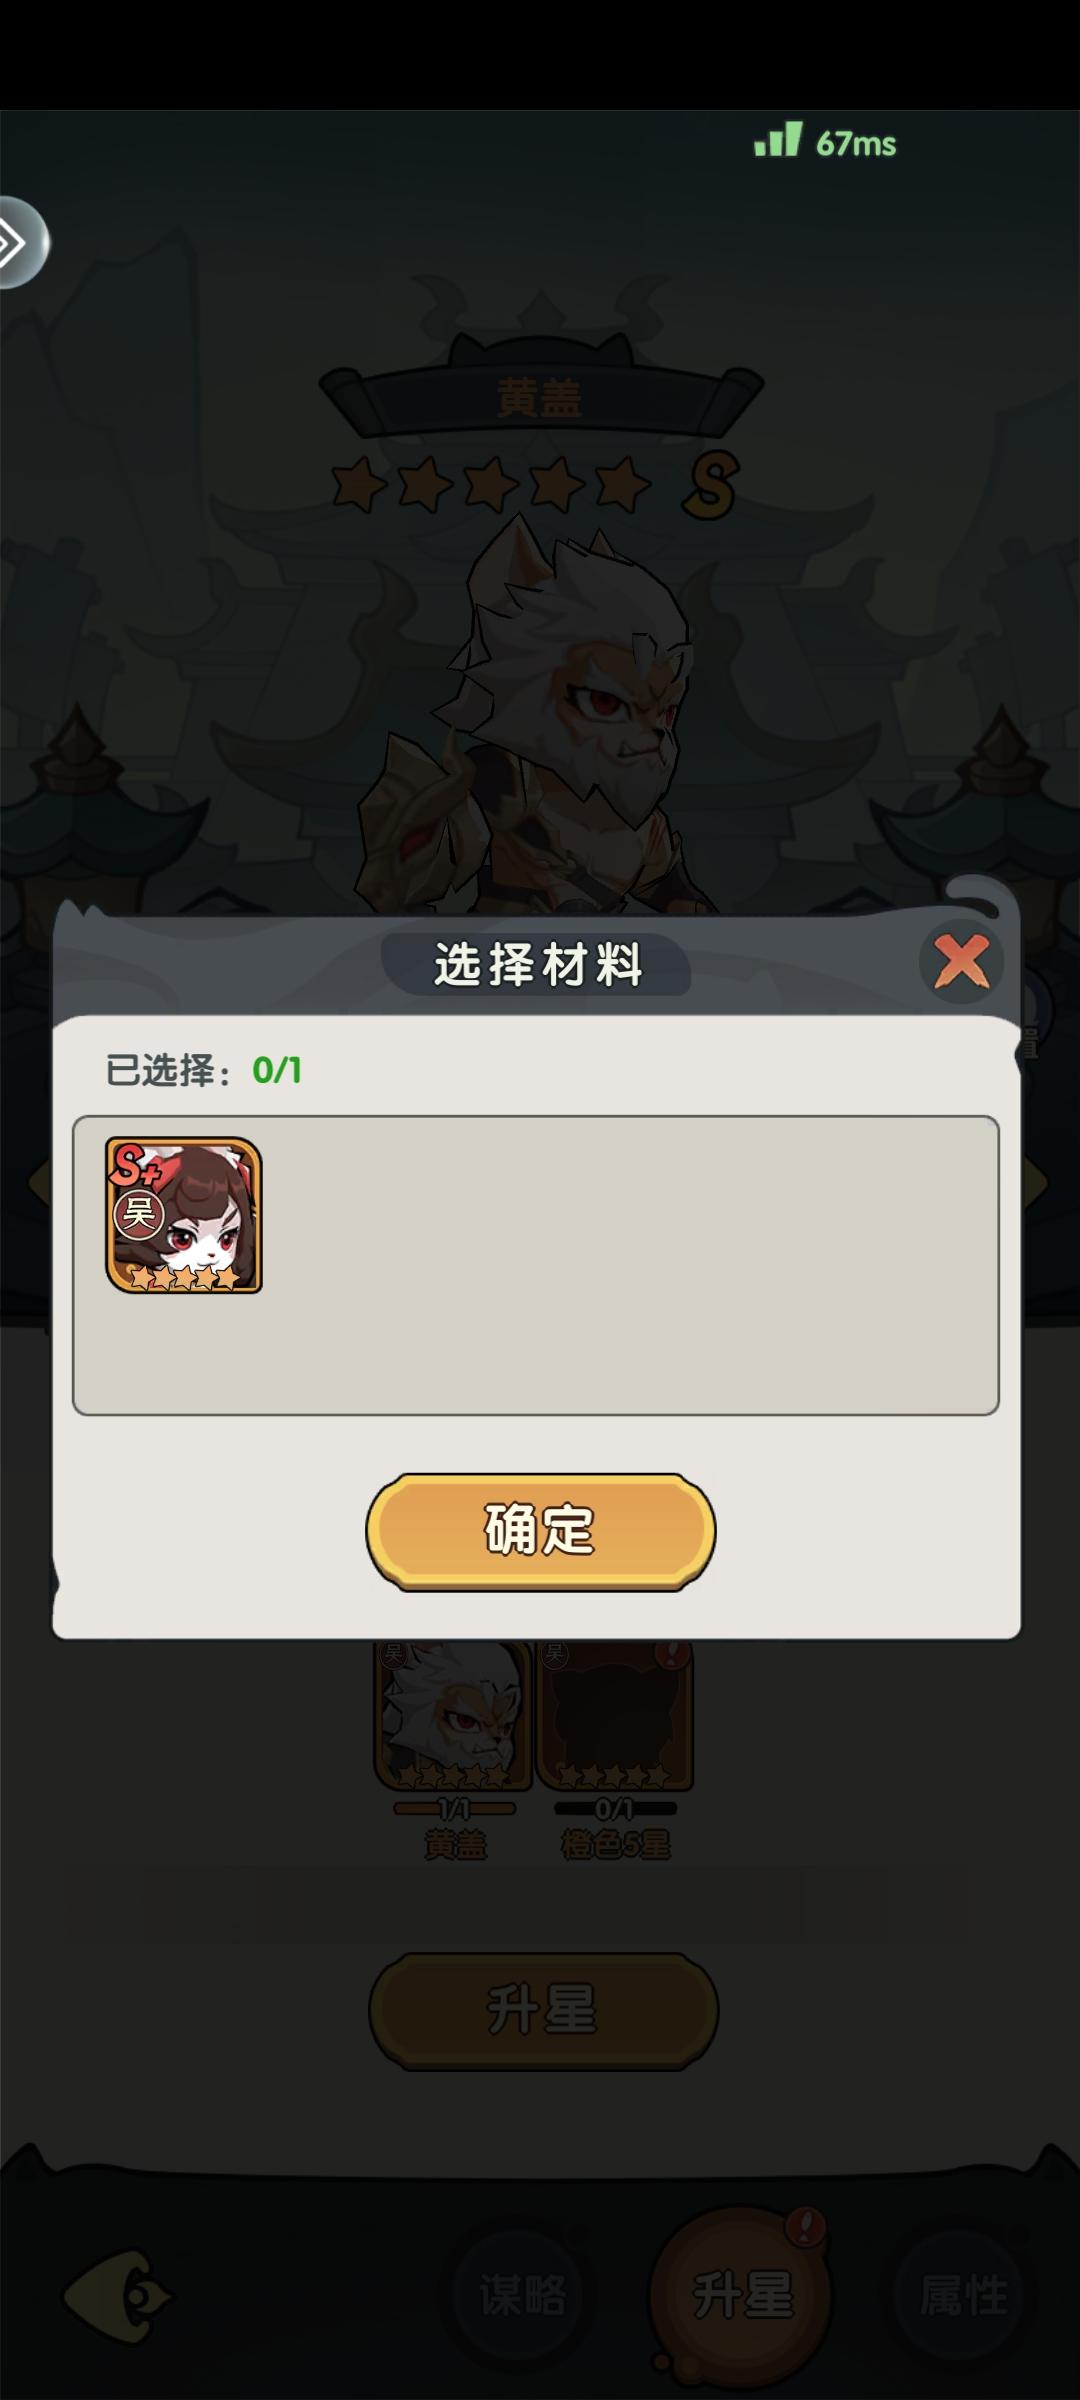
Task: Expand the side panel double-chevron icon
Action: tap(20, 243)
